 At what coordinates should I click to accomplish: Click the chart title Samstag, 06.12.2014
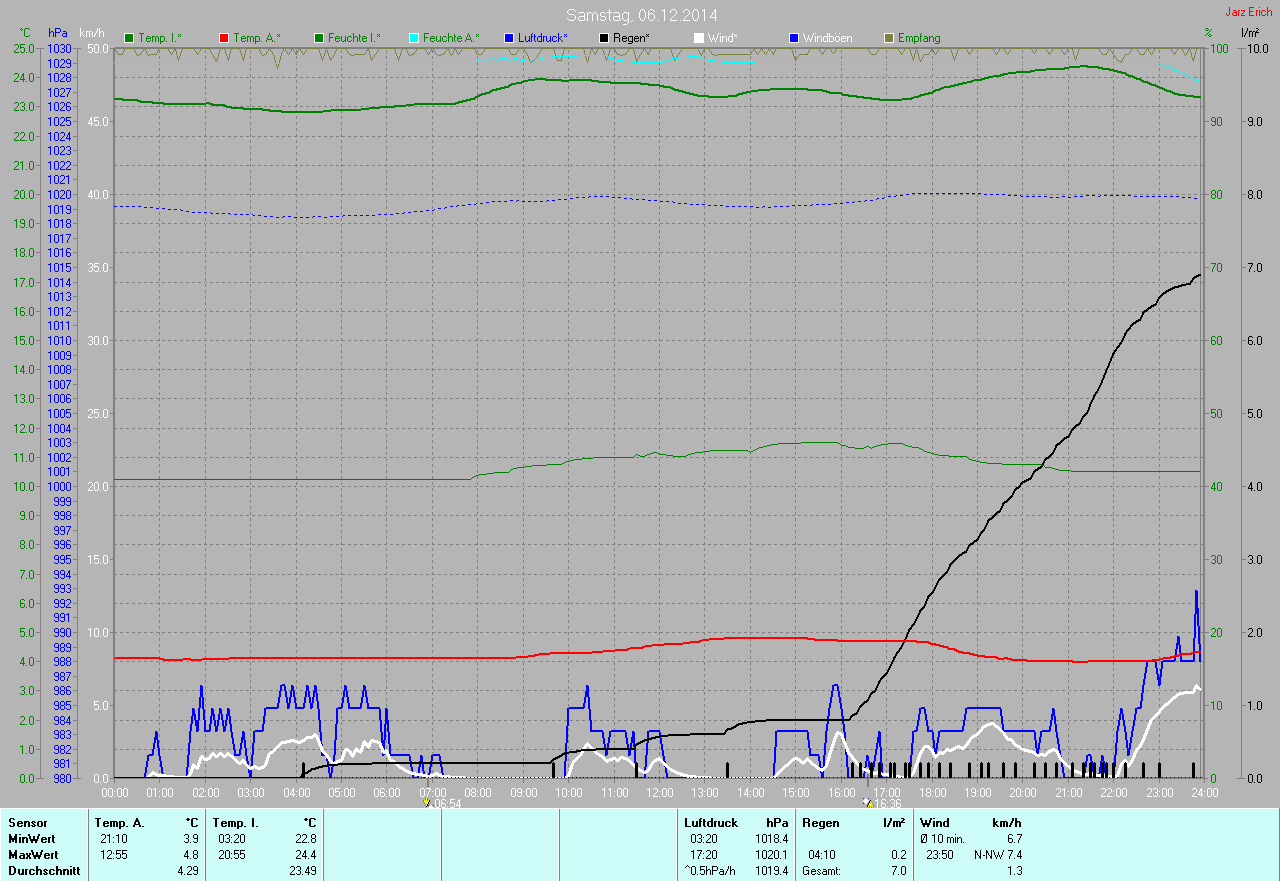(x=641, y=15)
